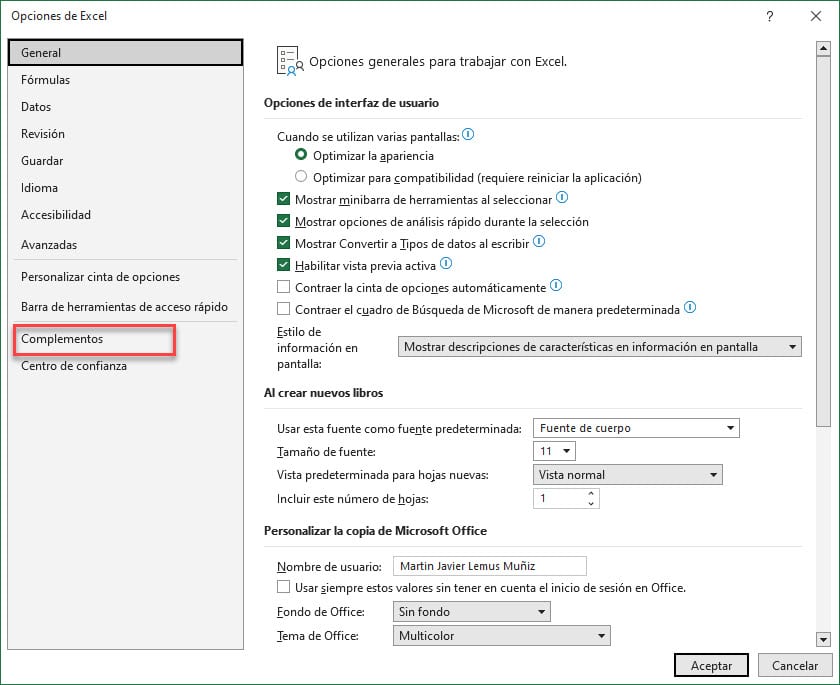The image size is (840, 685).
Task: Click info icon beside 'Contraer la cinta de opciones'
Action: [556, 286]
